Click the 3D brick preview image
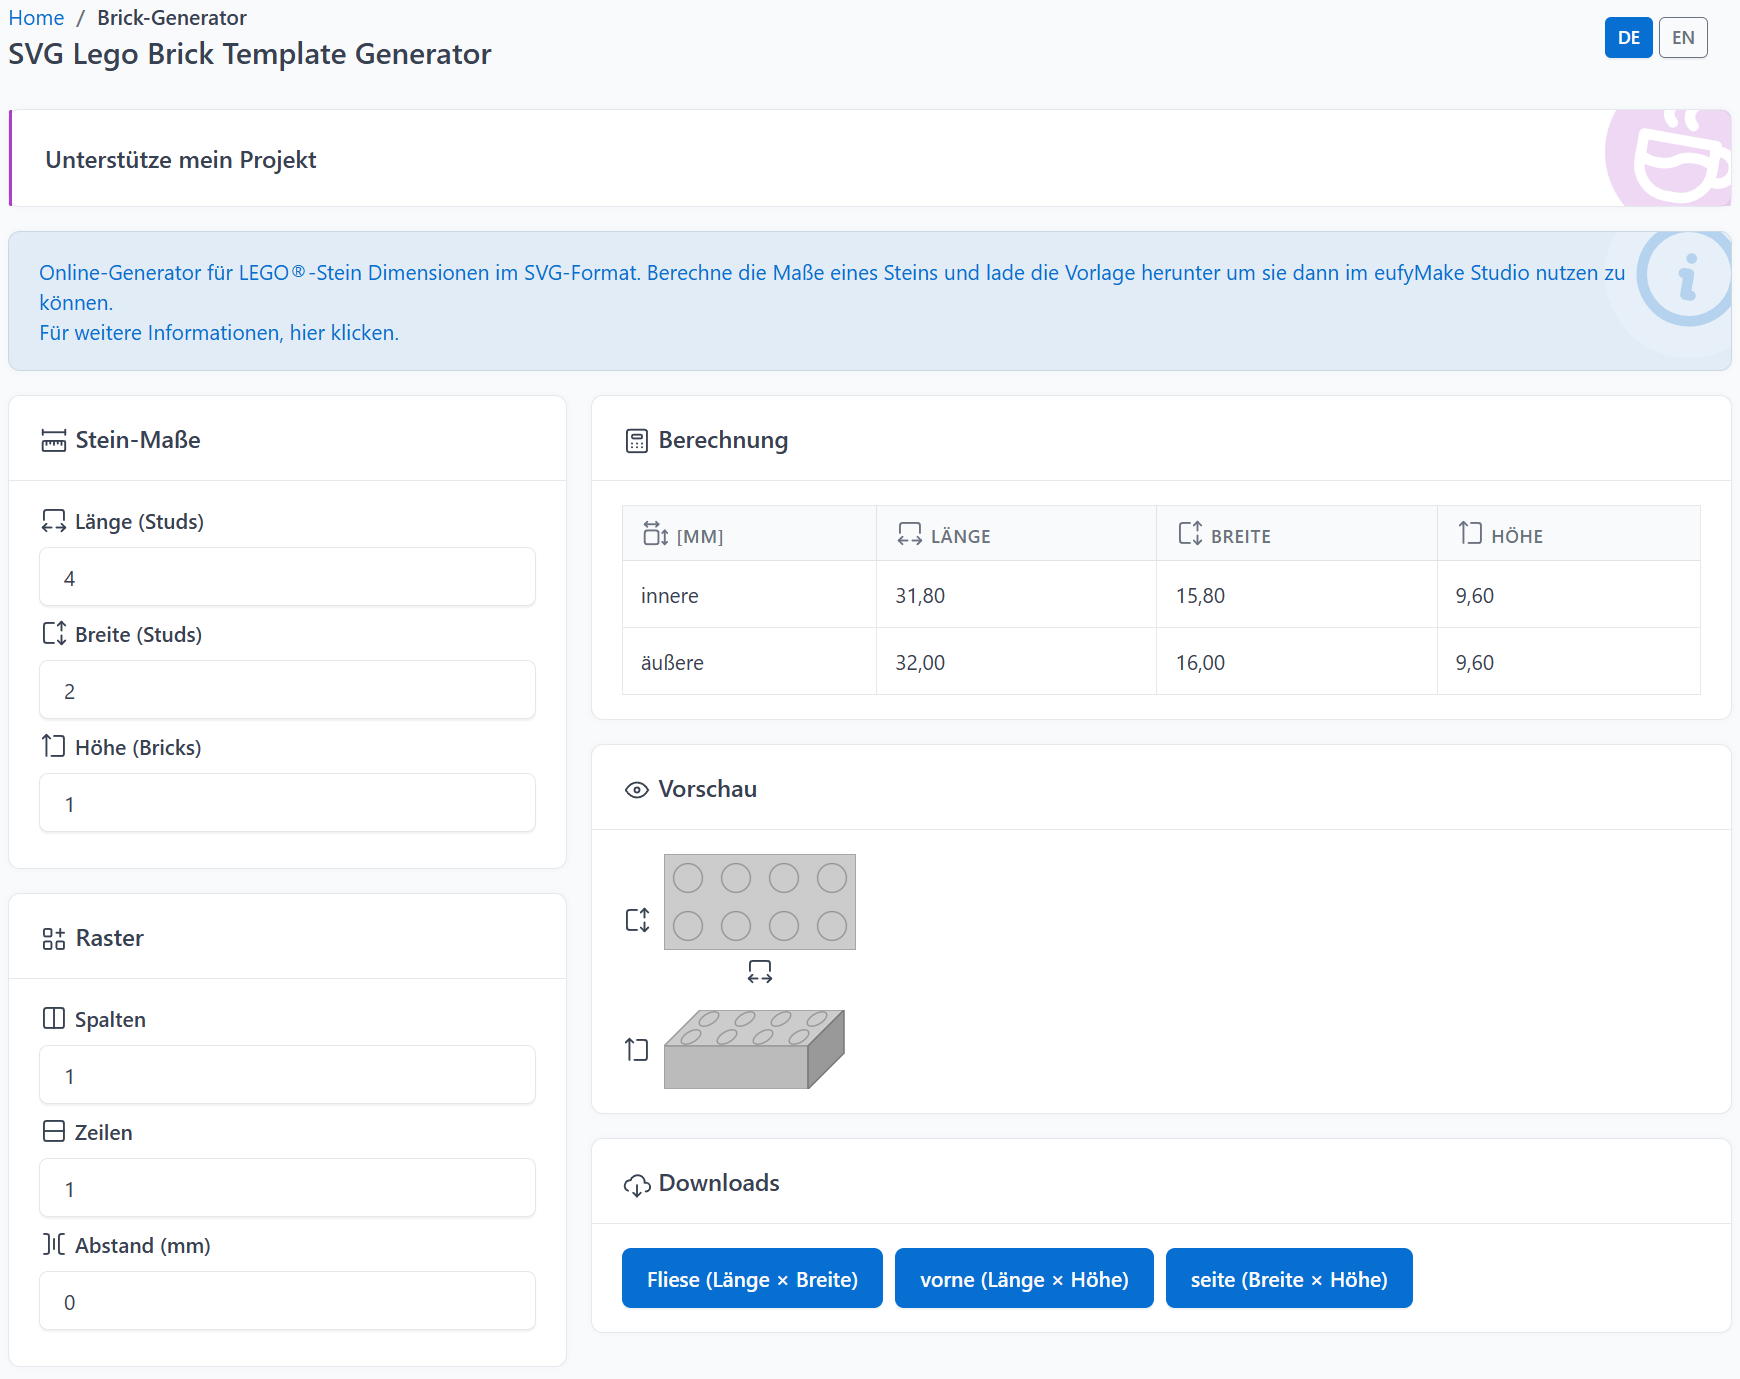This screenshot has height=1379, width=1740. coord(755,1049)
